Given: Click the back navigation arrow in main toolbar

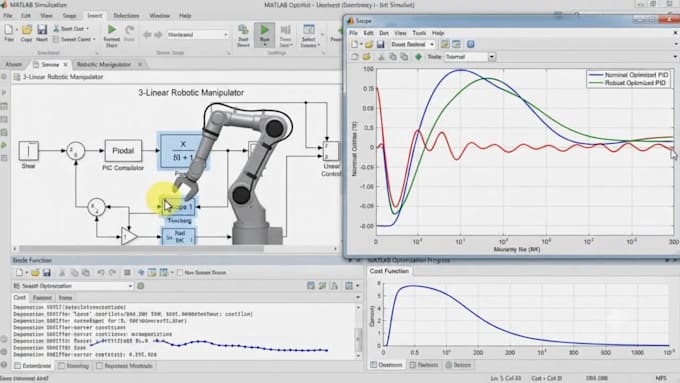Looking at the screenshot, I should (x=147, y=35).
